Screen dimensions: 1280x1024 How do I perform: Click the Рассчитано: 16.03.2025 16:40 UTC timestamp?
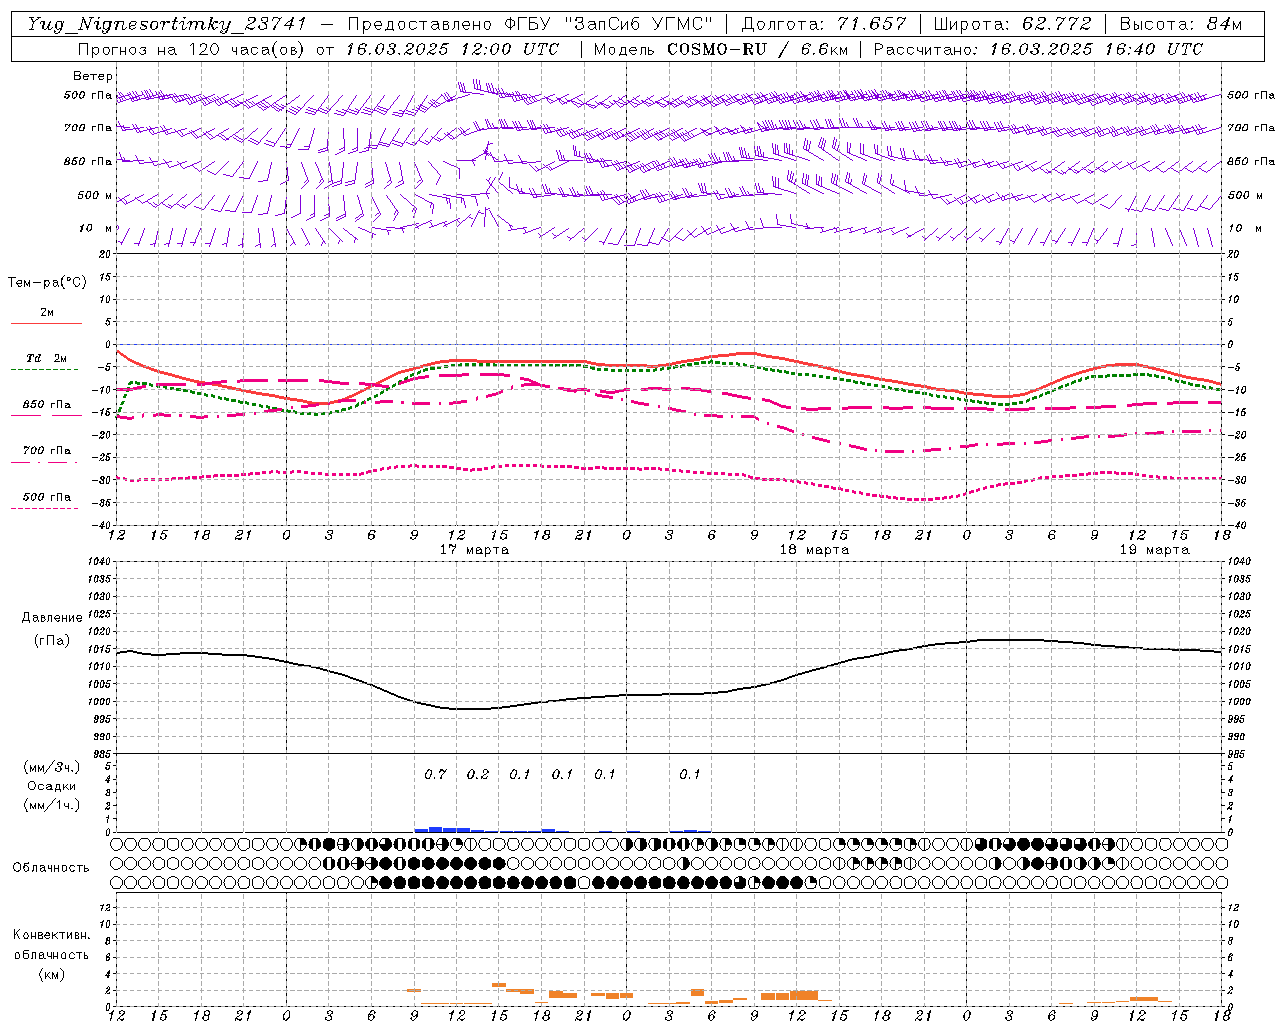tap(1038, 49)
